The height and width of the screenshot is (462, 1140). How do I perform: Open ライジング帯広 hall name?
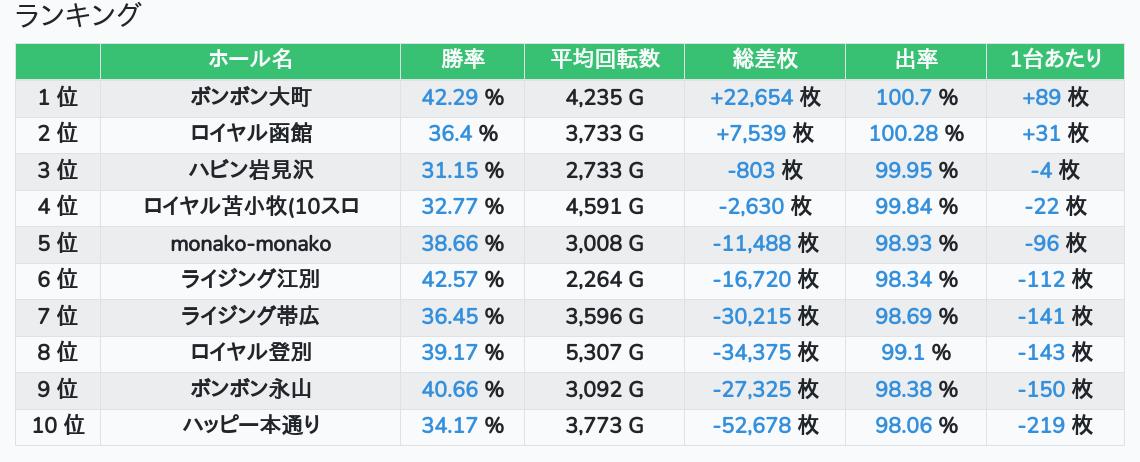pos(250,316)
